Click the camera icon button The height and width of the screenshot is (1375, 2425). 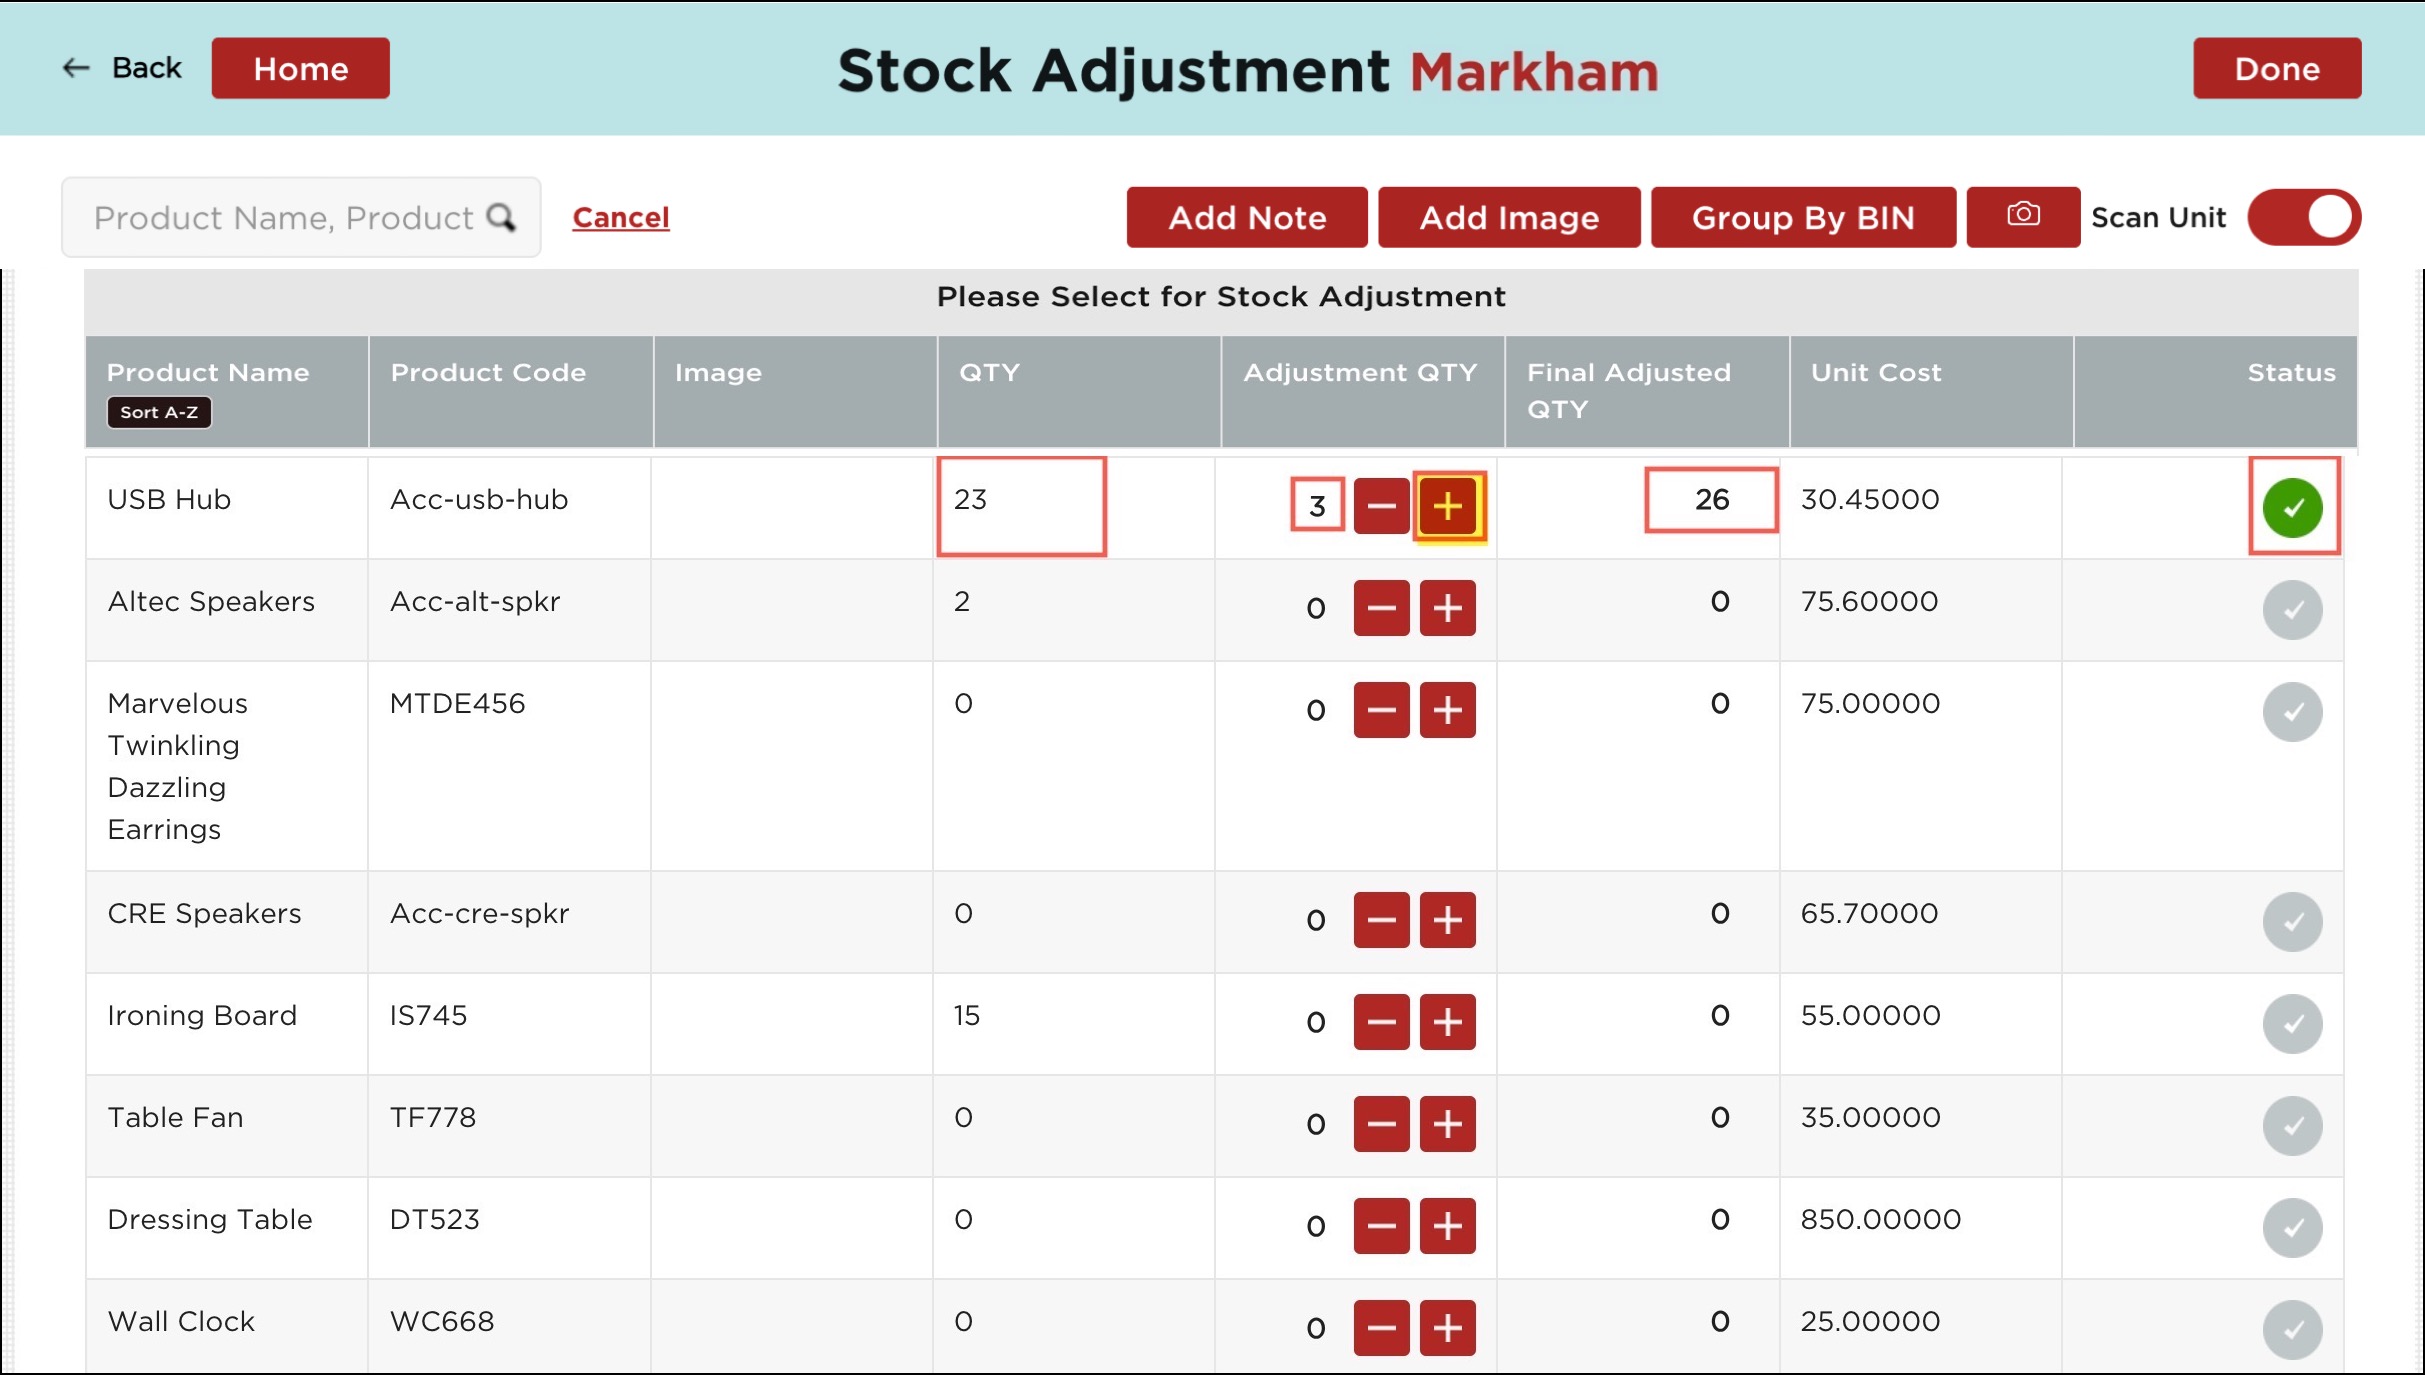pos(2022,216)
